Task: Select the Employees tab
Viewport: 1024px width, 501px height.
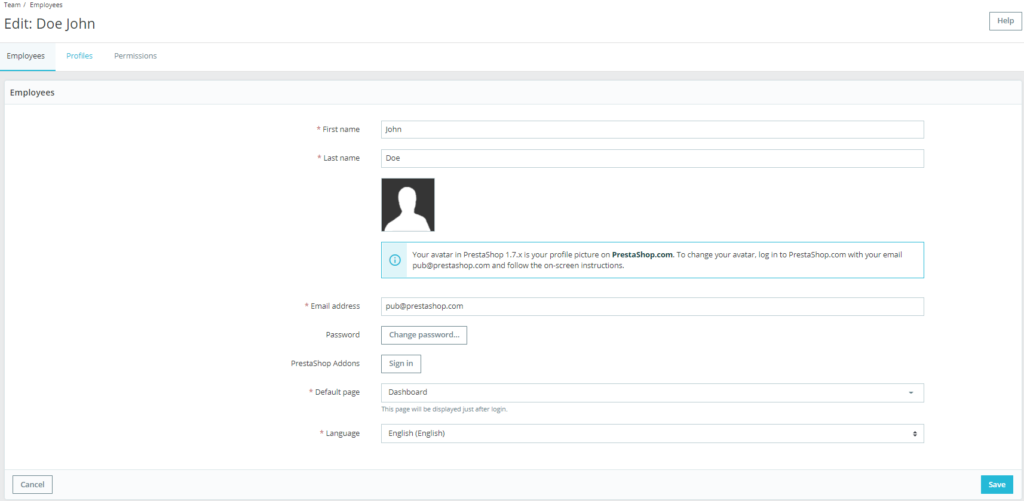Action: (26, 56)
